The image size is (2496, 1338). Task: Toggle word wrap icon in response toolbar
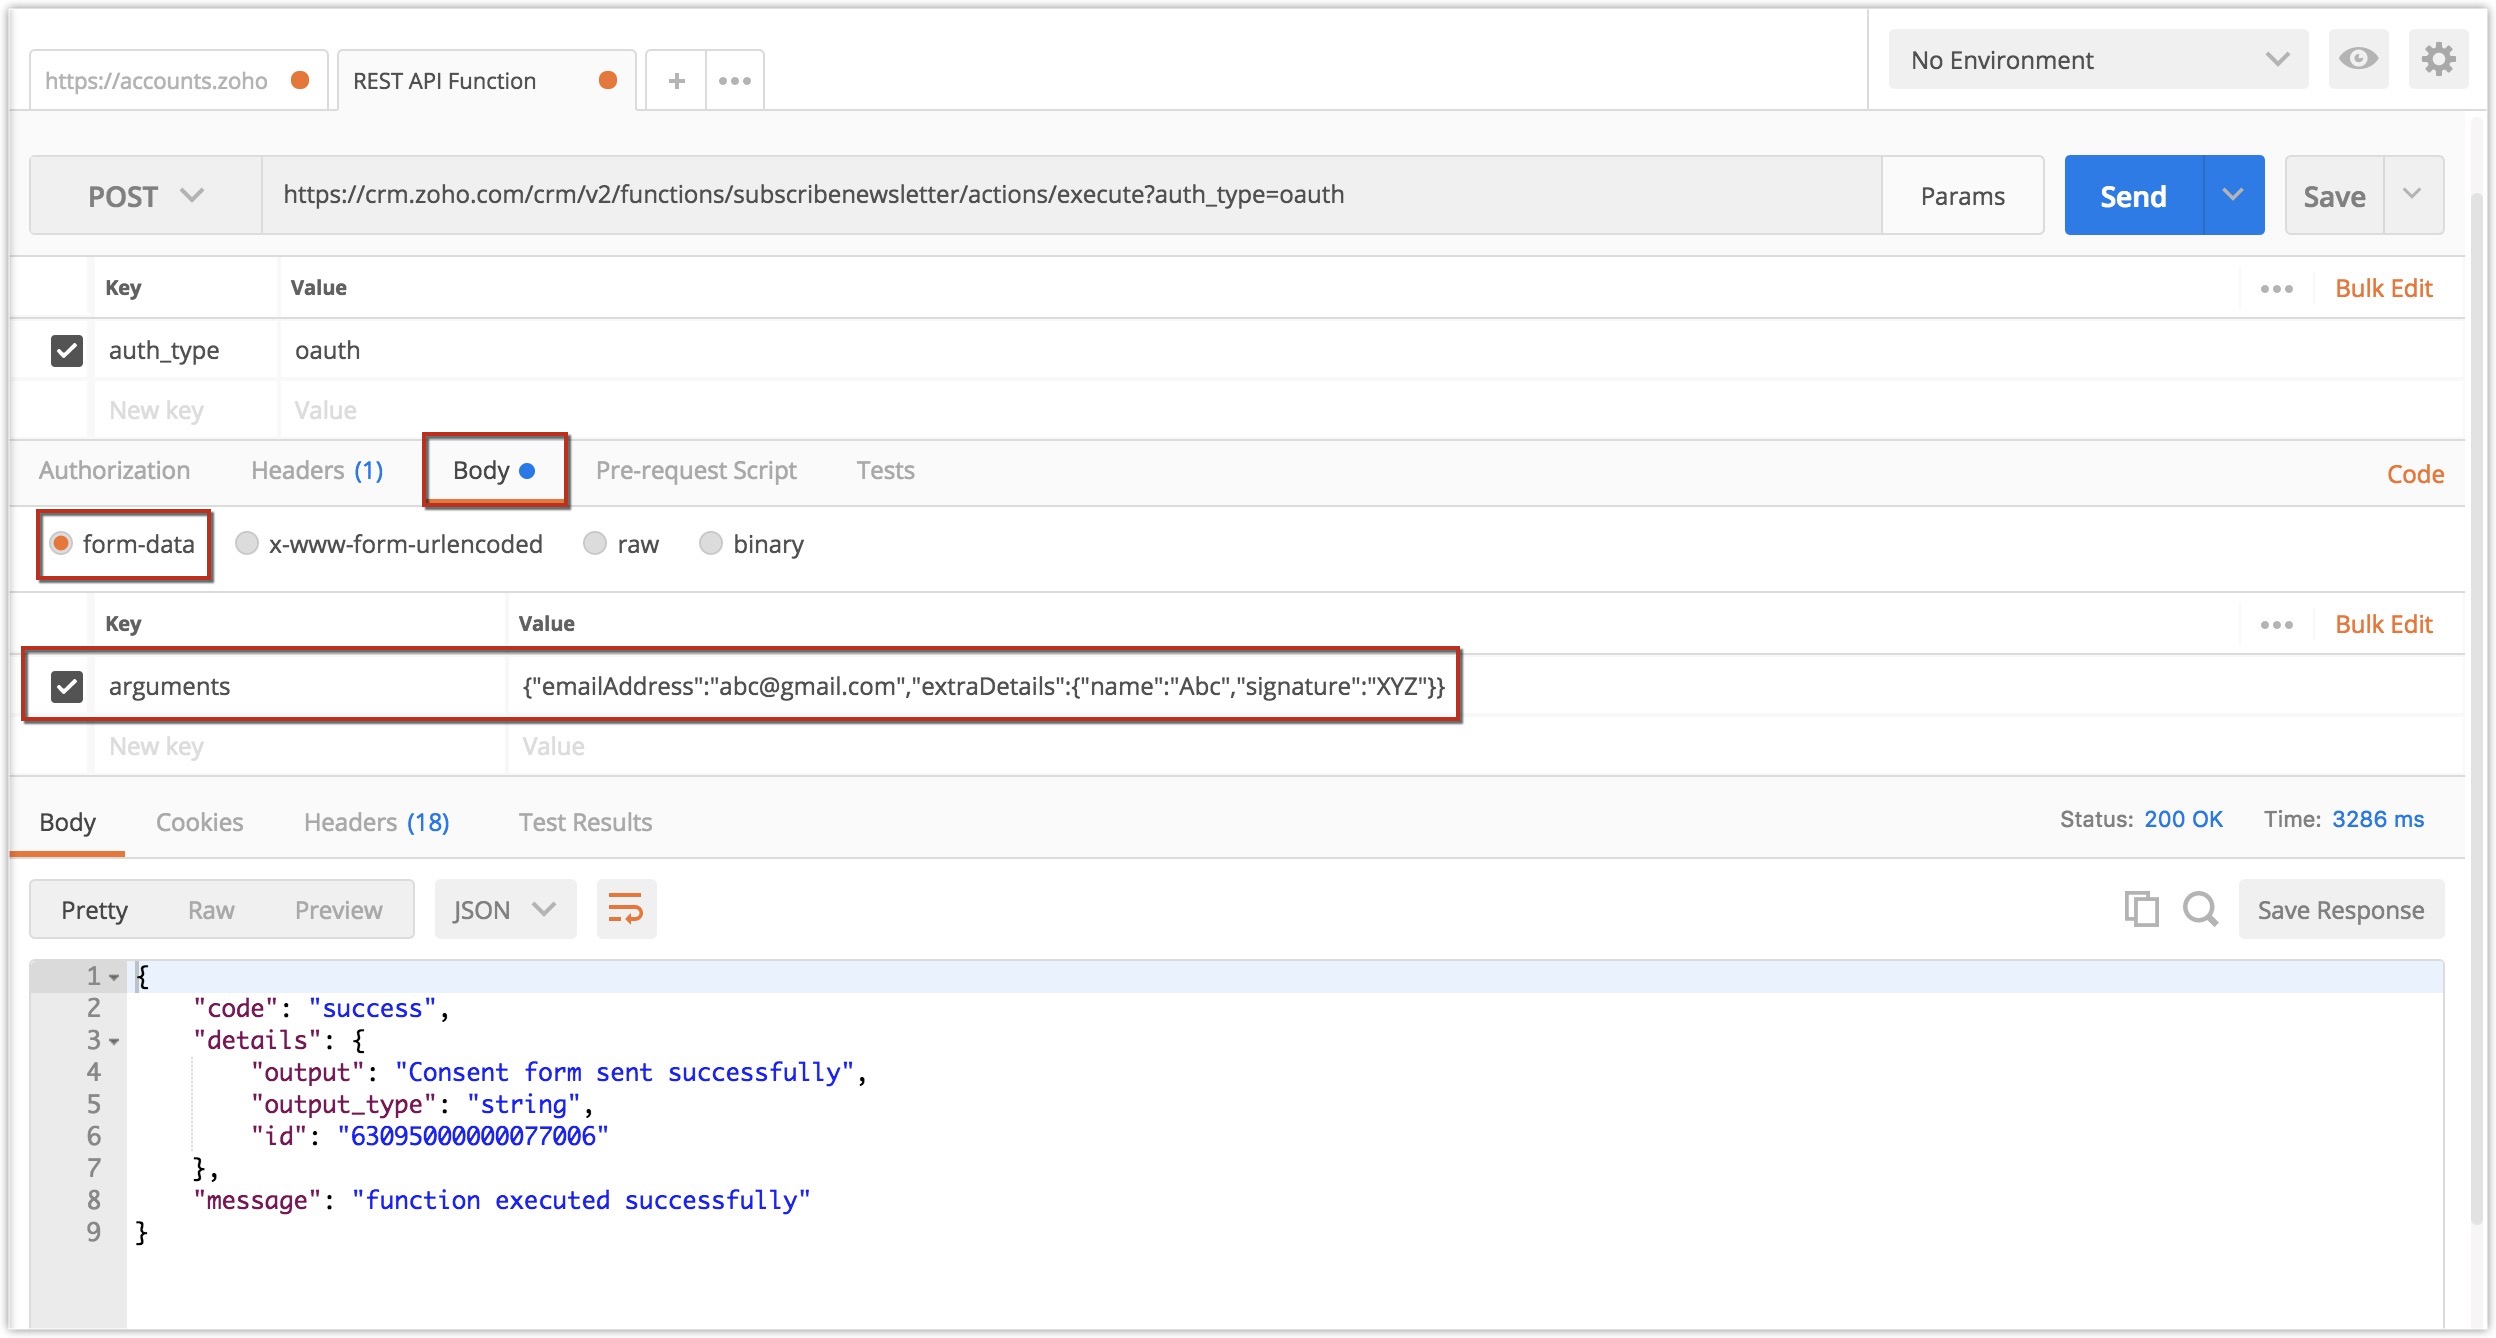coord(626,909)
